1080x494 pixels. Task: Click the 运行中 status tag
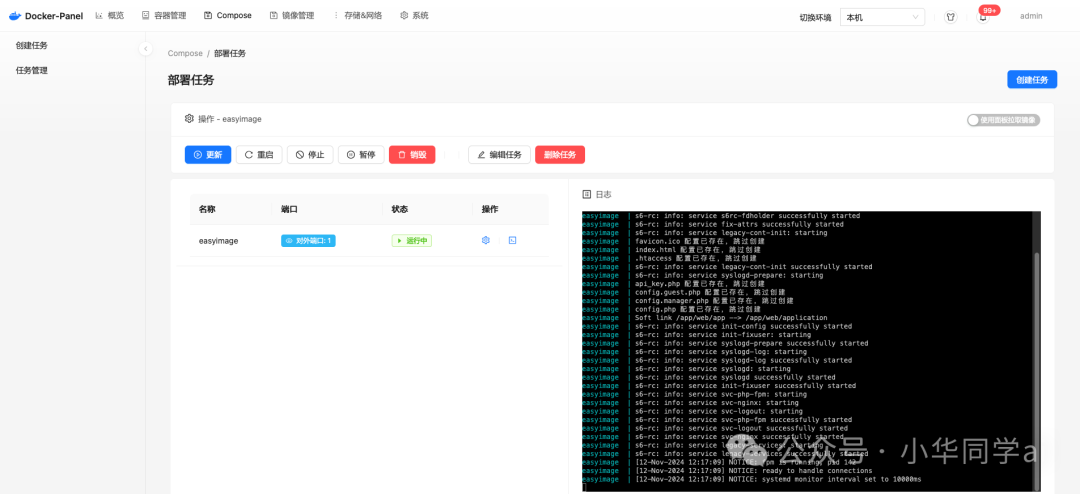tap(411, 240)
